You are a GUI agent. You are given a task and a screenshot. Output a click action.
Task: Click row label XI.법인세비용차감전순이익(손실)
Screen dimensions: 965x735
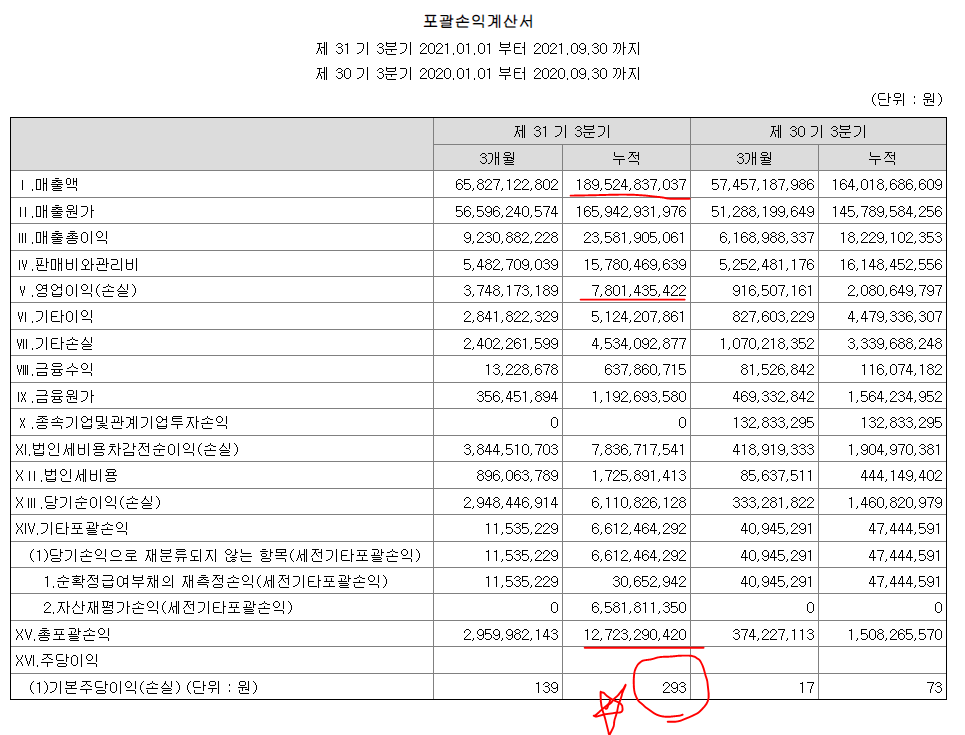click(x=127, y=449)
